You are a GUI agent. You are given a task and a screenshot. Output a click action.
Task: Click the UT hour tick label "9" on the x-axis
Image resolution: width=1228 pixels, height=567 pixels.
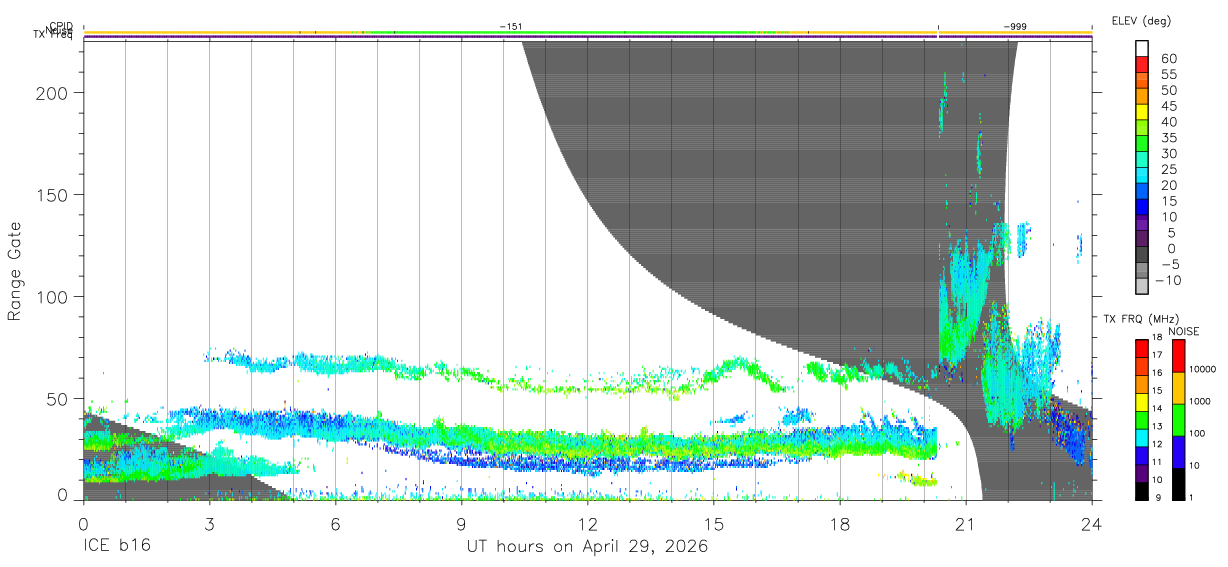[461, 523]
